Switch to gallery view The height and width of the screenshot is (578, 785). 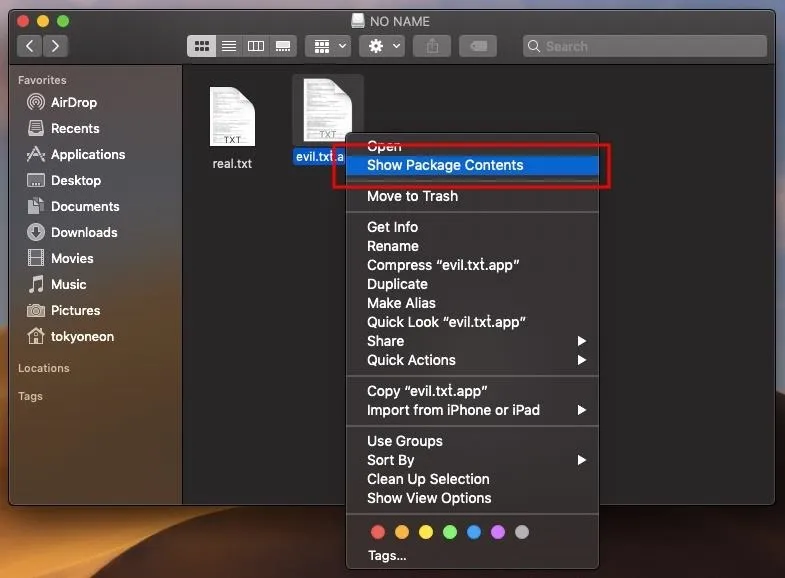pyautogui.click(x=283, y=46)
